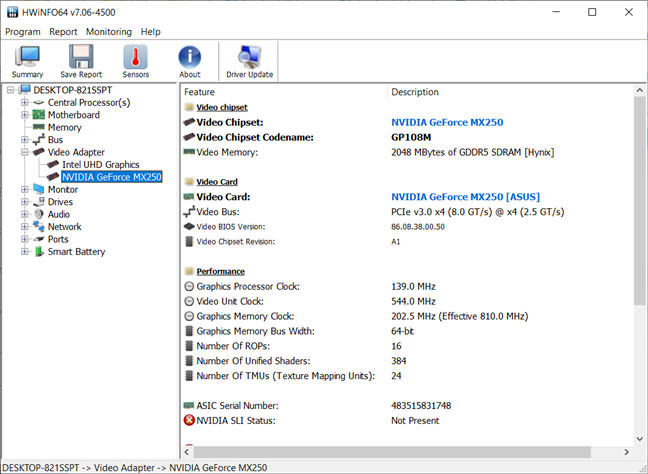Click the vertical scrollbar thumb
Image resolution: width=648 pixels, height=474 pixels.
pyautogui.click(x=640, y=201)
